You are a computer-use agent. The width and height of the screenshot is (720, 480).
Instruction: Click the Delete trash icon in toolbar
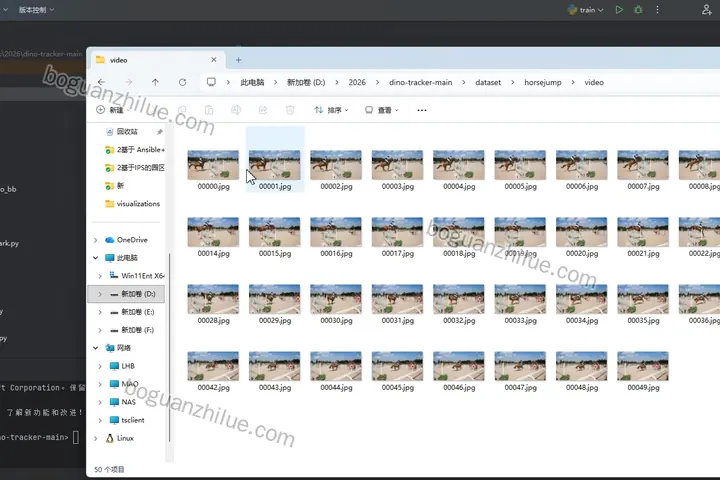[x=290, y=110]
